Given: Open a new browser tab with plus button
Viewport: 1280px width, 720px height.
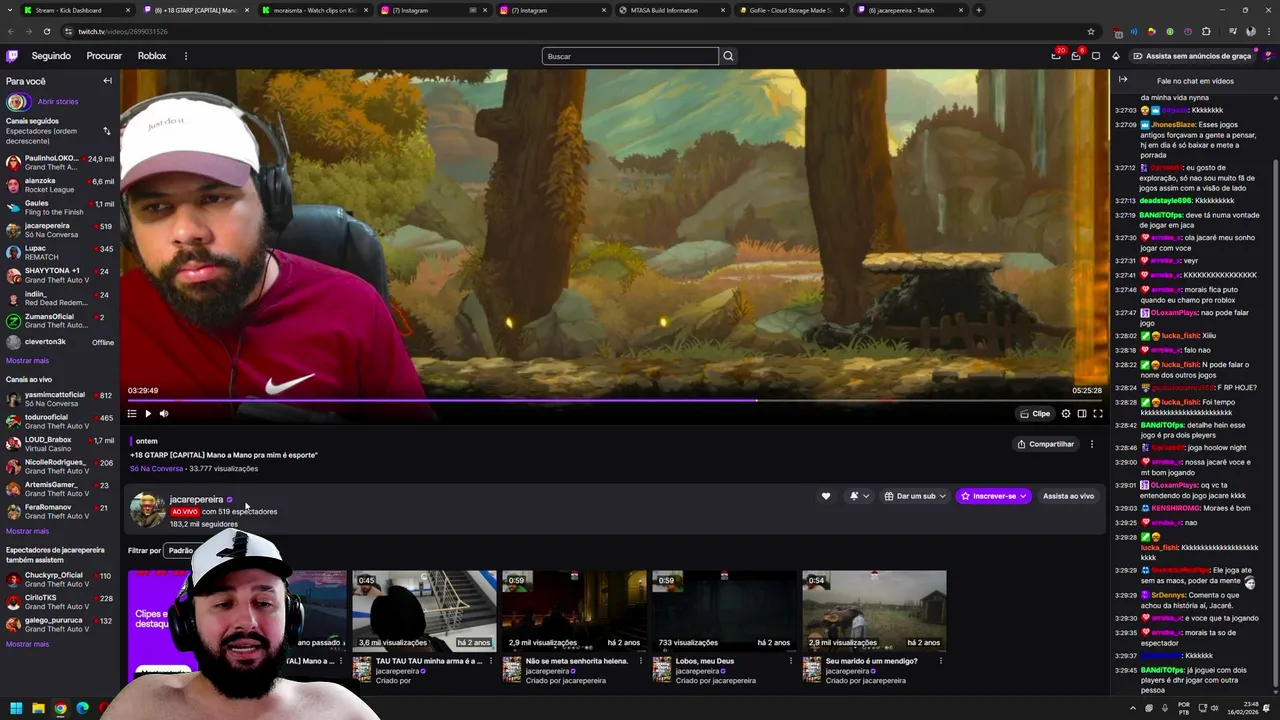Looking at the screenshot, I should click(x=979, y=10).
